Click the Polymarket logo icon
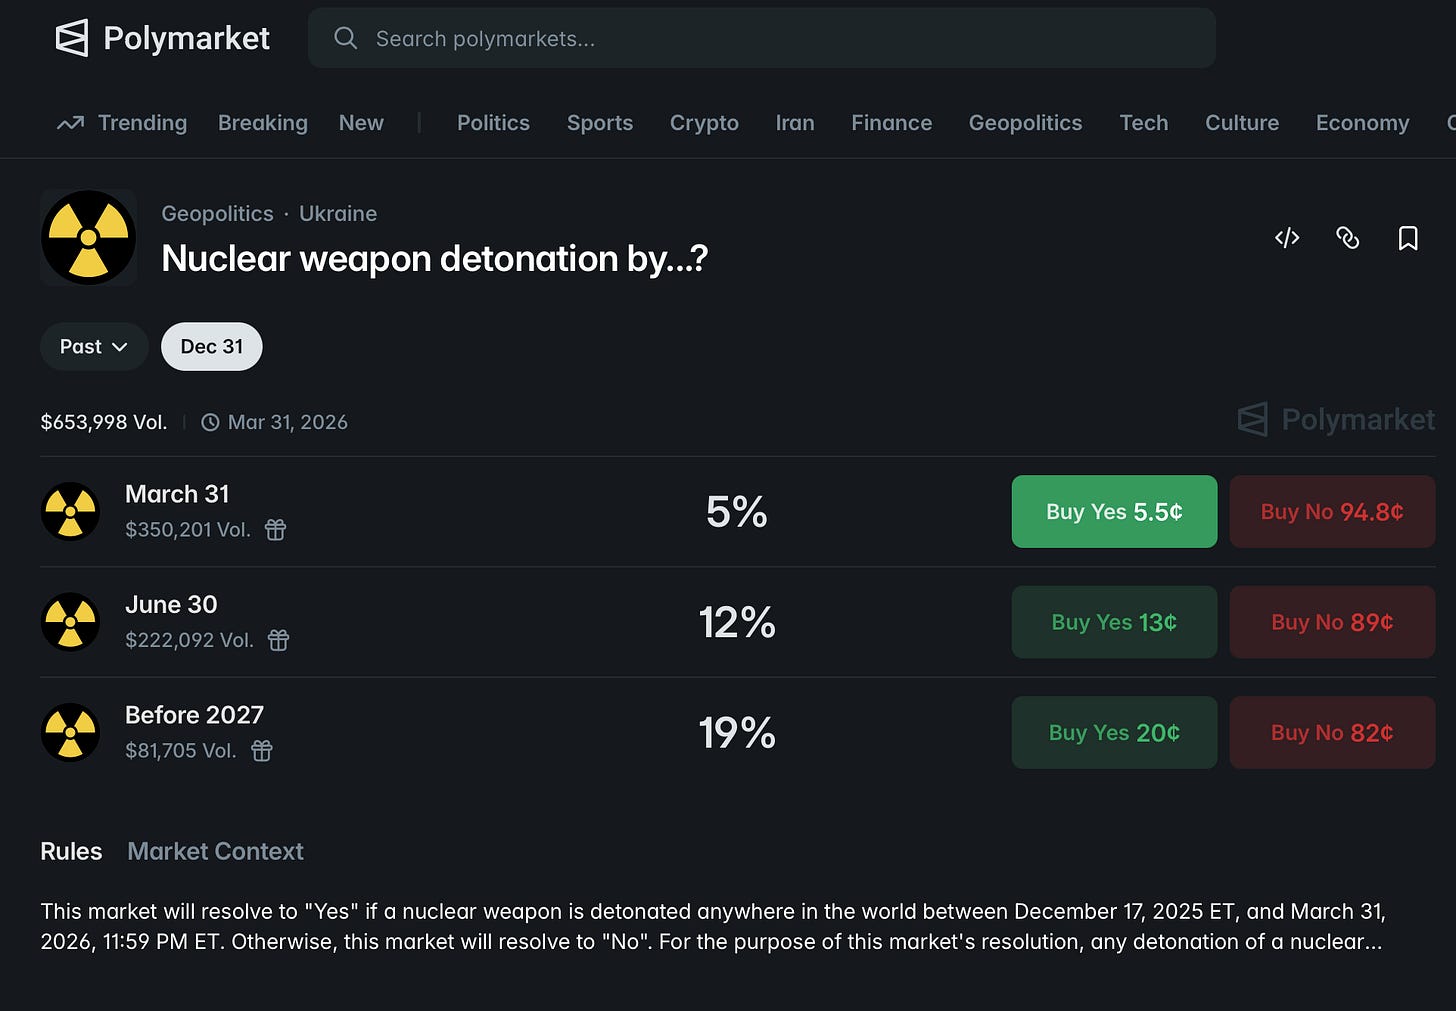Viewport: 1456px width, 1011px height. (x=72, y=38)
